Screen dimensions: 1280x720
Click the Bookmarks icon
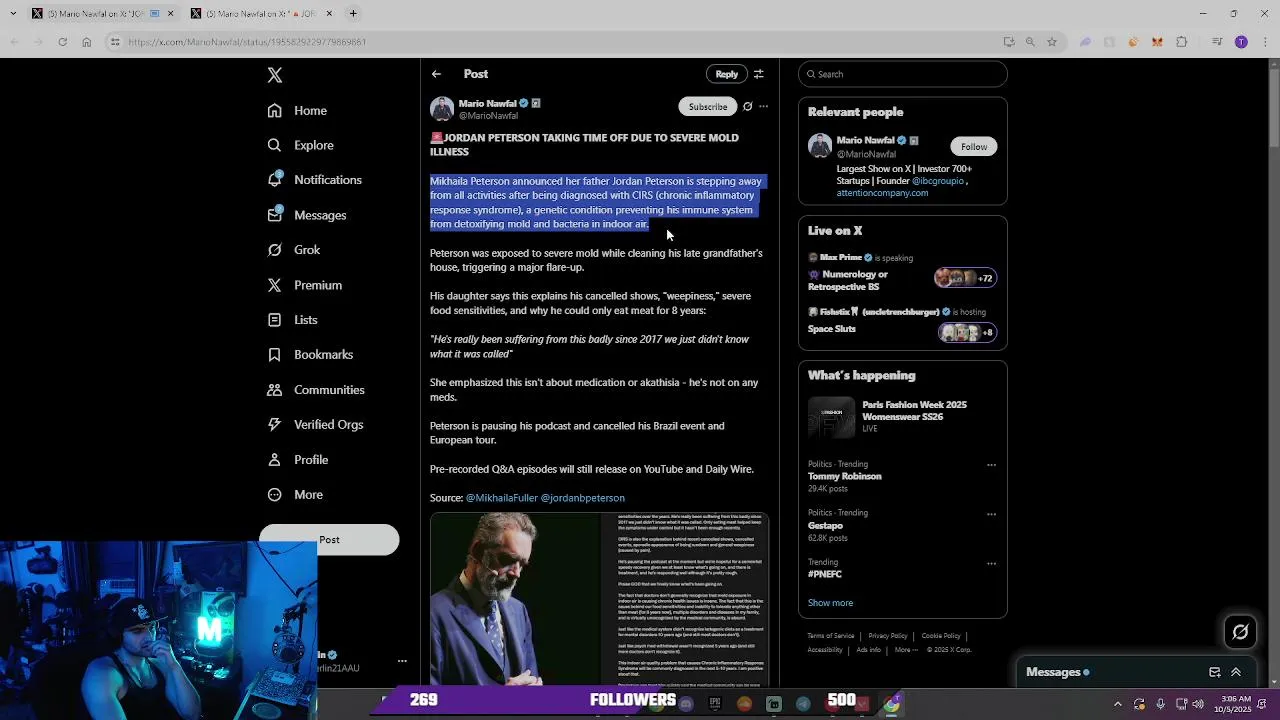(x=274, y=354)
